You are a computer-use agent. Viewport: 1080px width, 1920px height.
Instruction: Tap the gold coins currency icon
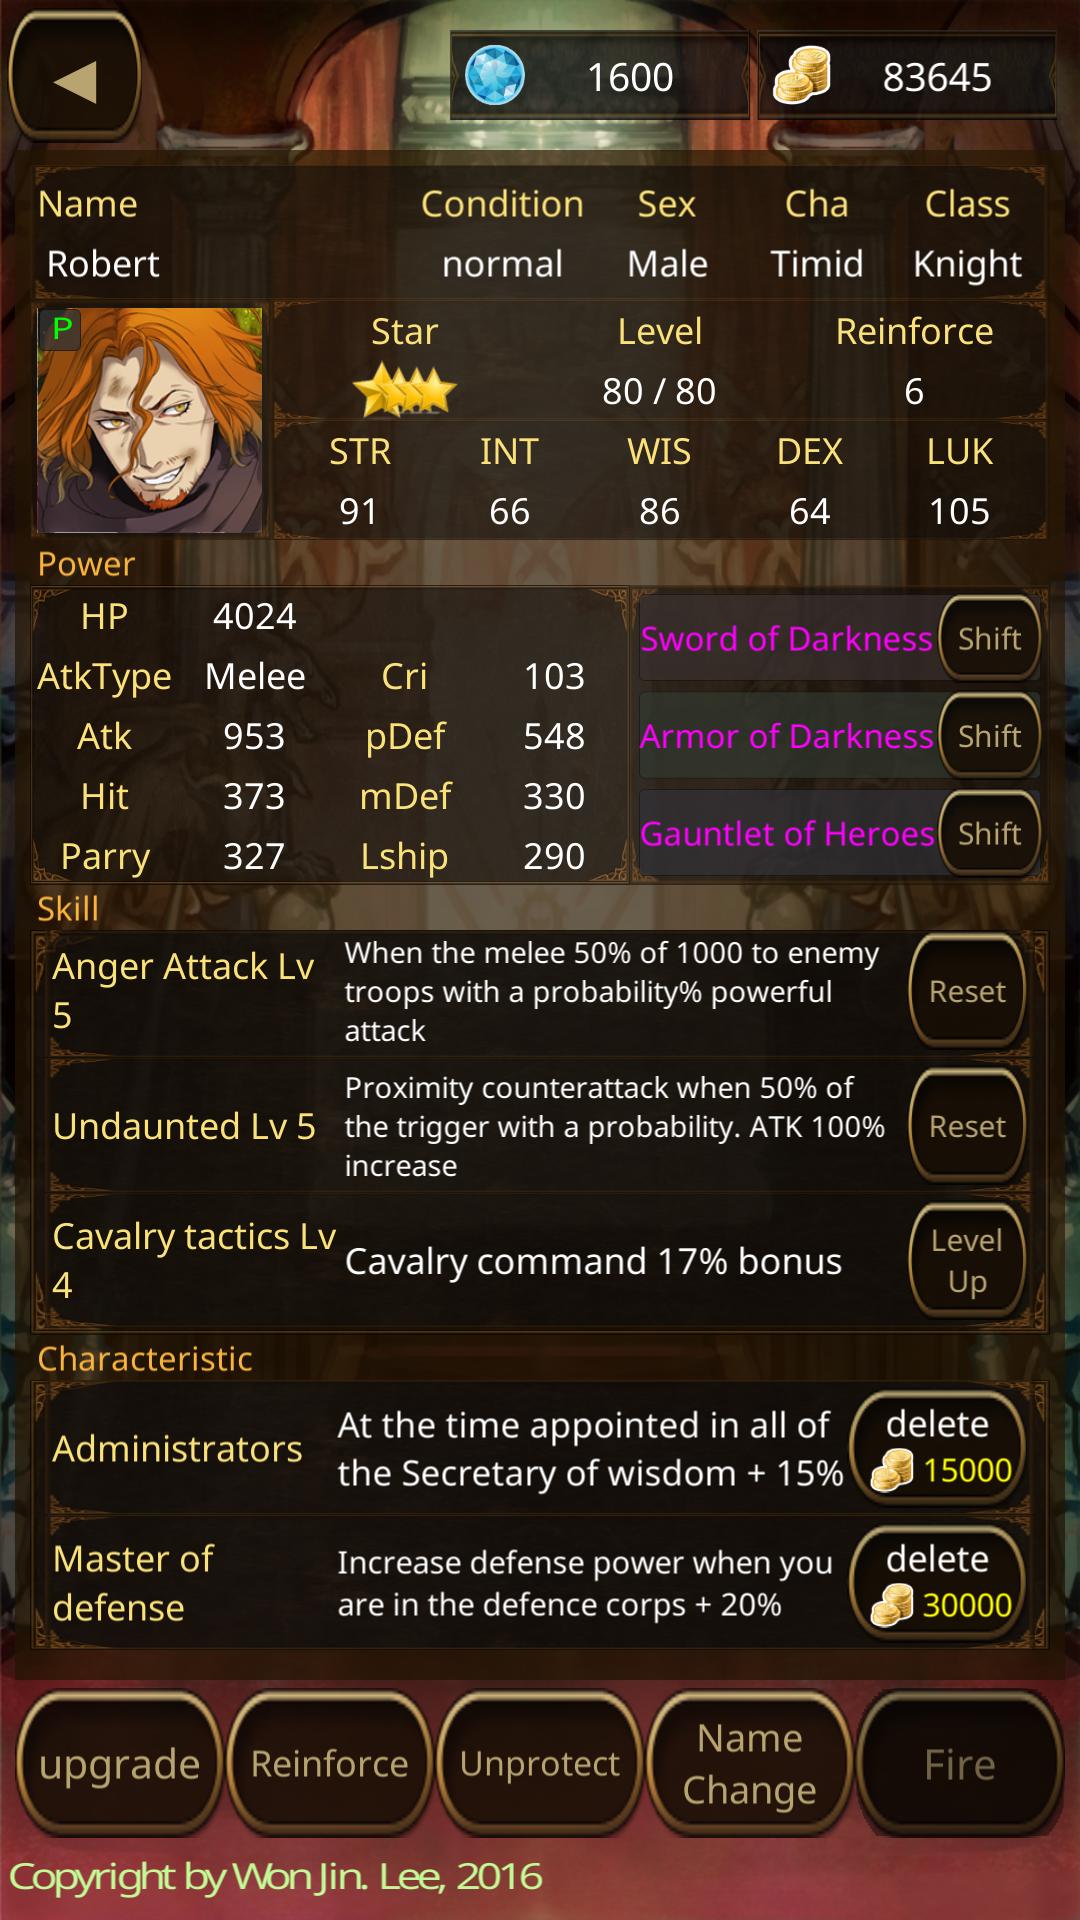pyautogui.click(x=802, y=76)
